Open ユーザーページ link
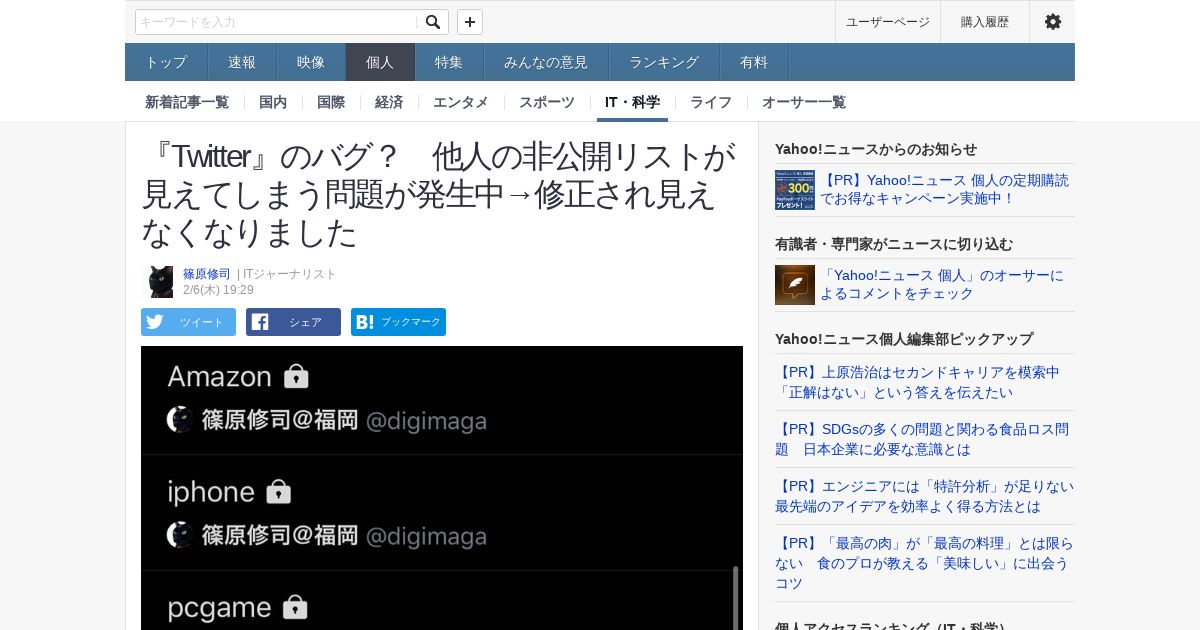This screenshot has width=1200, height=630. 887,22
